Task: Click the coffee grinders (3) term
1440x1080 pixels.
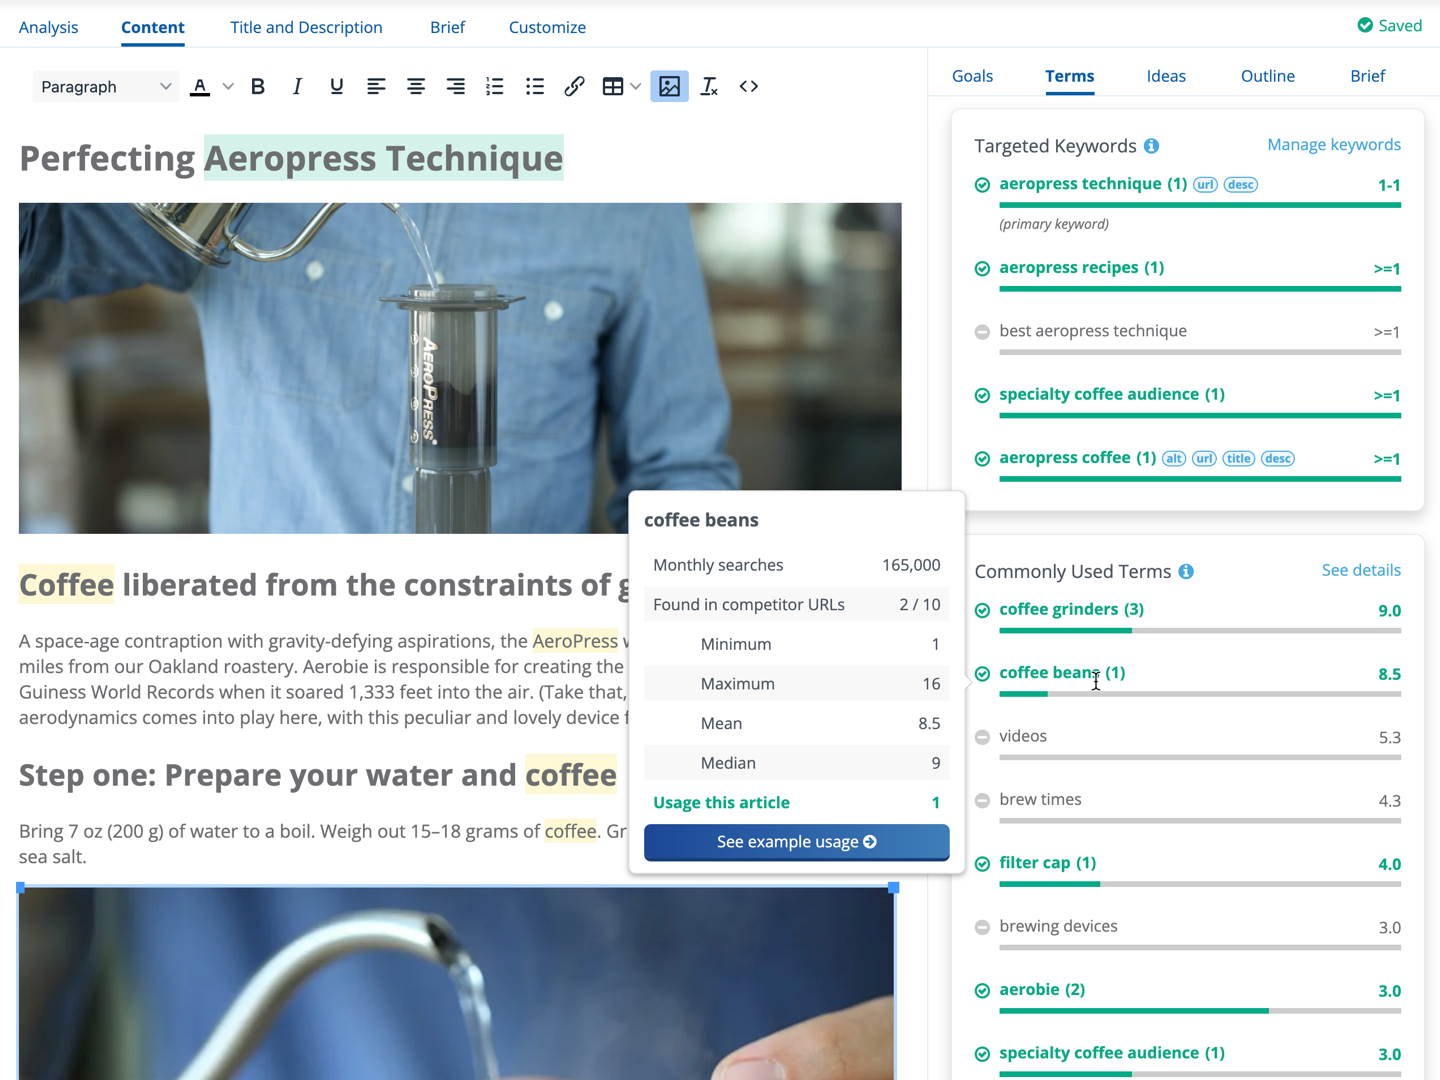Action: pyautogui.click(x=1071, y=609)
